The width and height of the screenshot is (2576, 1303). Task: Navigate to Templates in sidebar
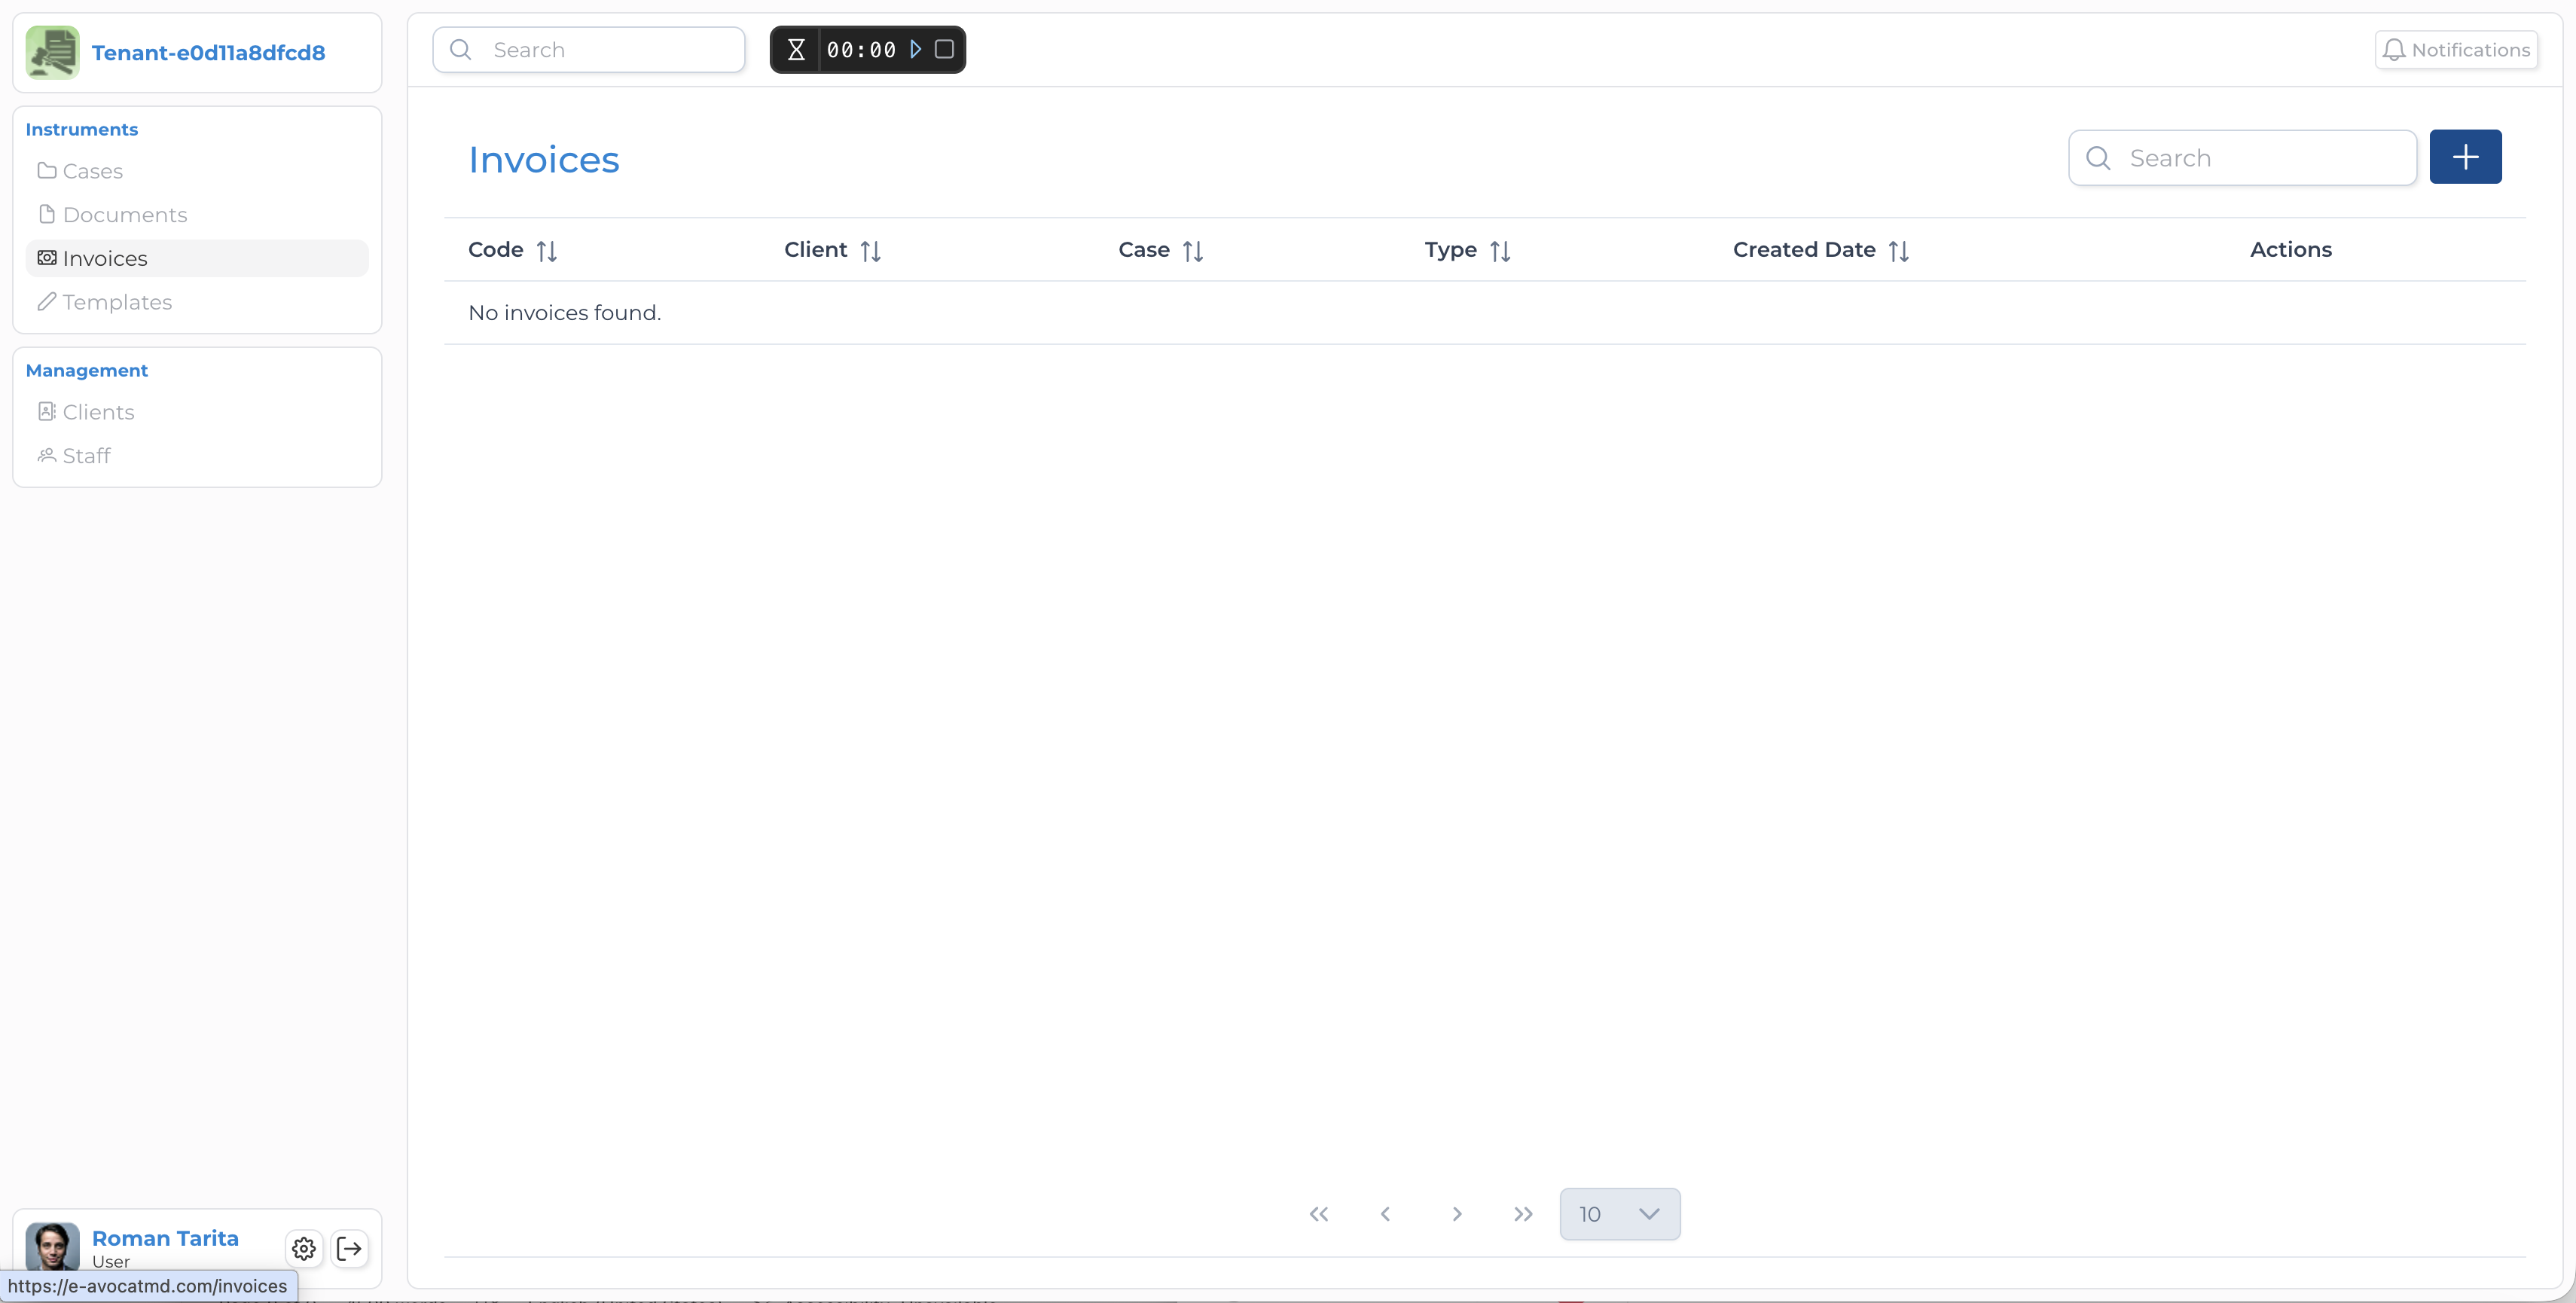point(116,302)
